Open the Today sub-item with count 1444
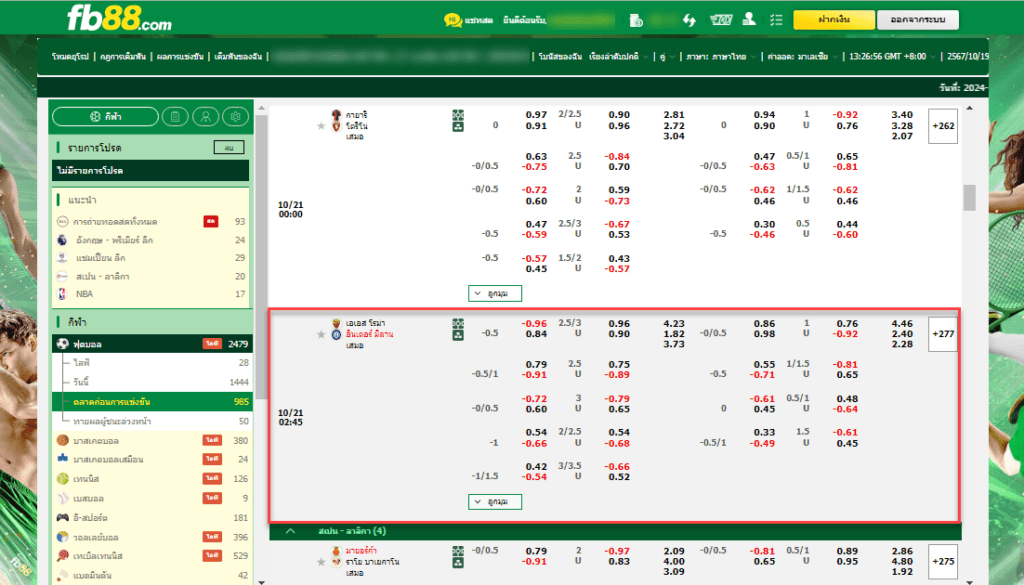This screenshot has width=1024, height=585. pos(151,382)
